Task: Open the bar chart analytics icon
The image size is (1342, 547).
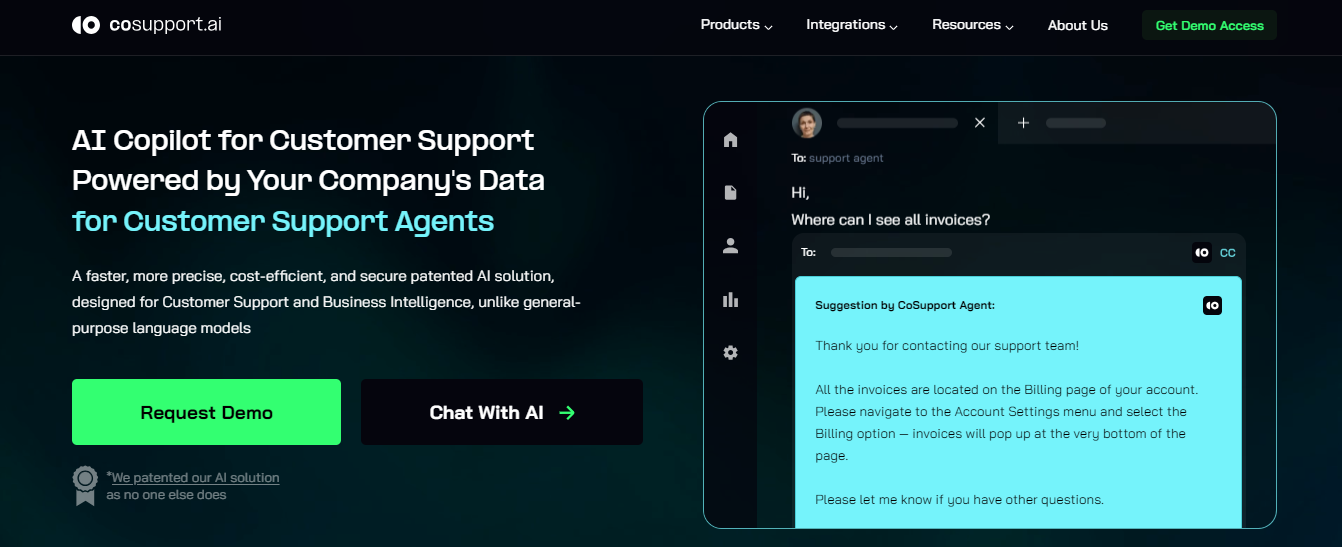Action: (730, 299)
